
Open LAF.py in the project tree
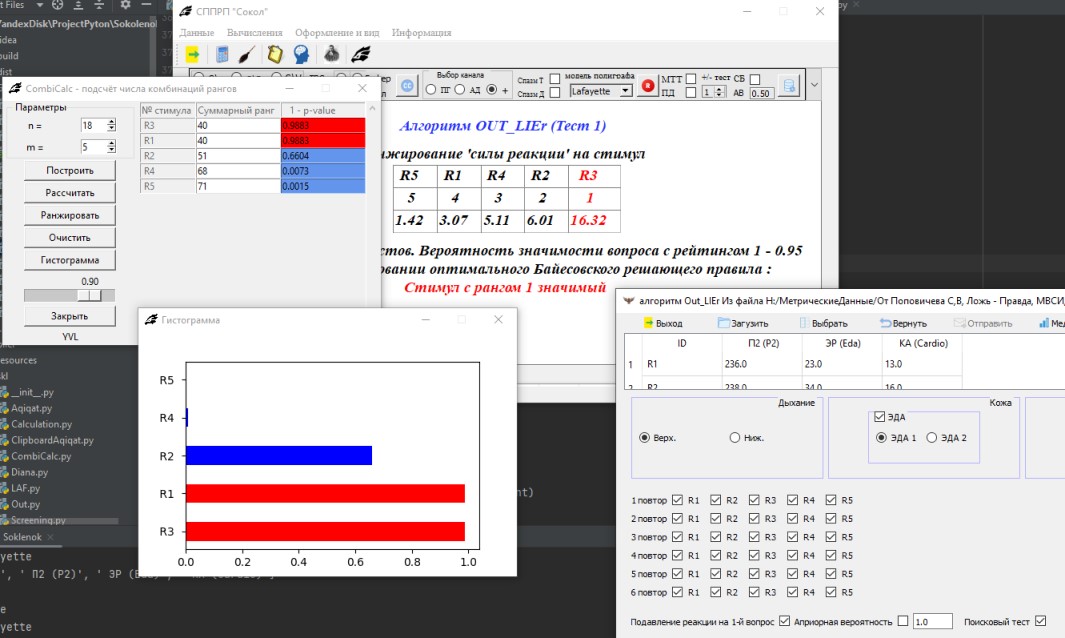tap(25, 488)
